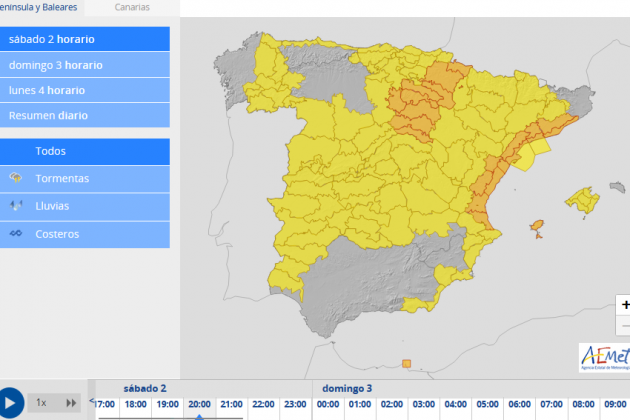Select sábado 2 horario
The width and height of the screenshot is (630, 420).
85,39
